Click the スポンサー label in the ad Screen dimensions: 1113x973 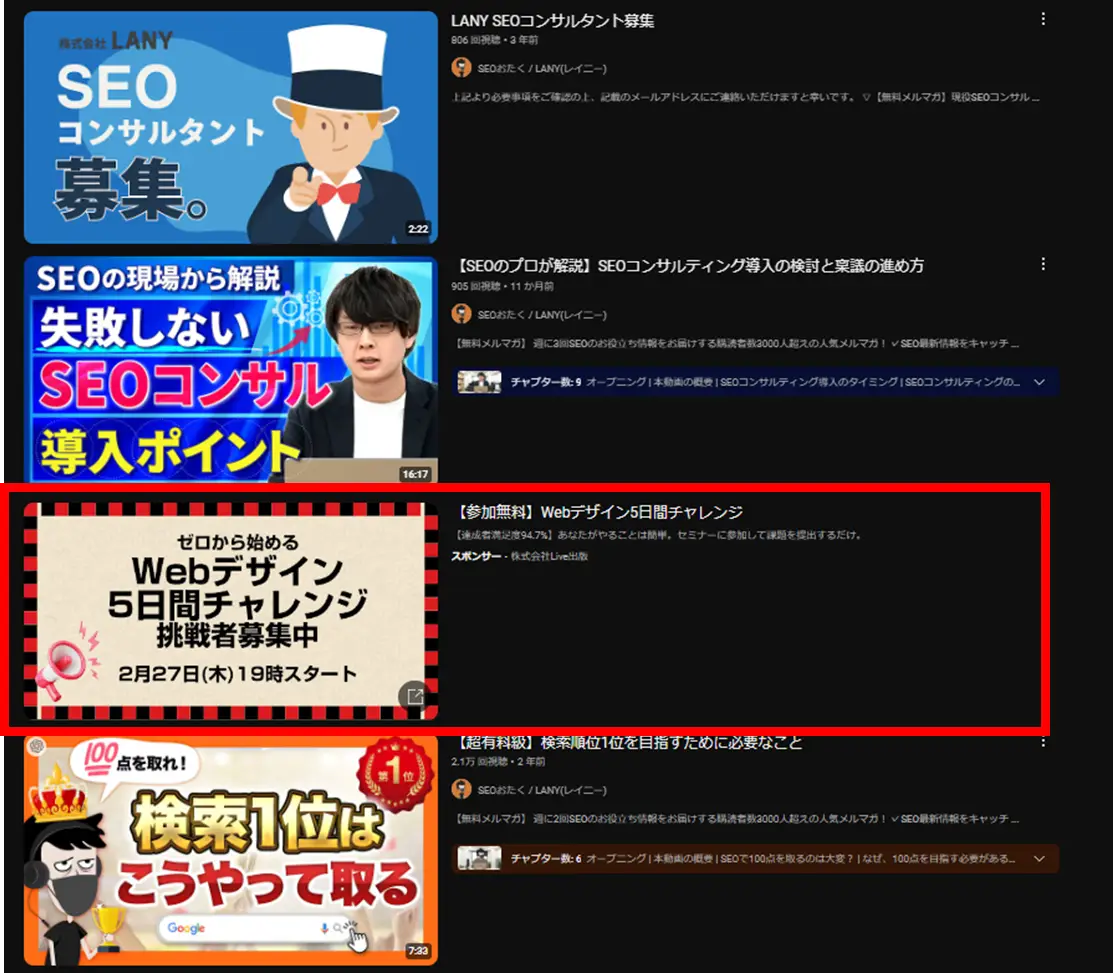click(x=476, y=556)
